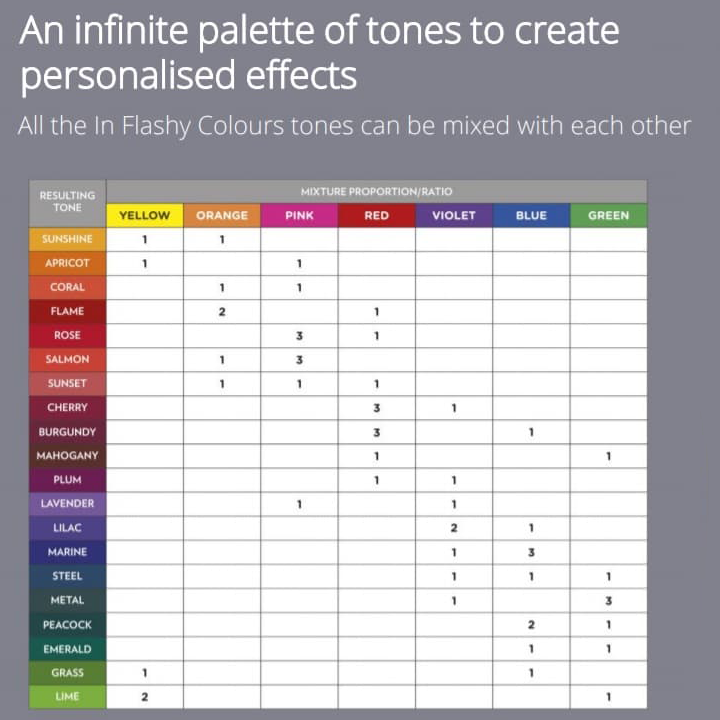This screenshot has width=720, height=720.
Task: Click the Blue column header swatch
Action: coord(531,215)
